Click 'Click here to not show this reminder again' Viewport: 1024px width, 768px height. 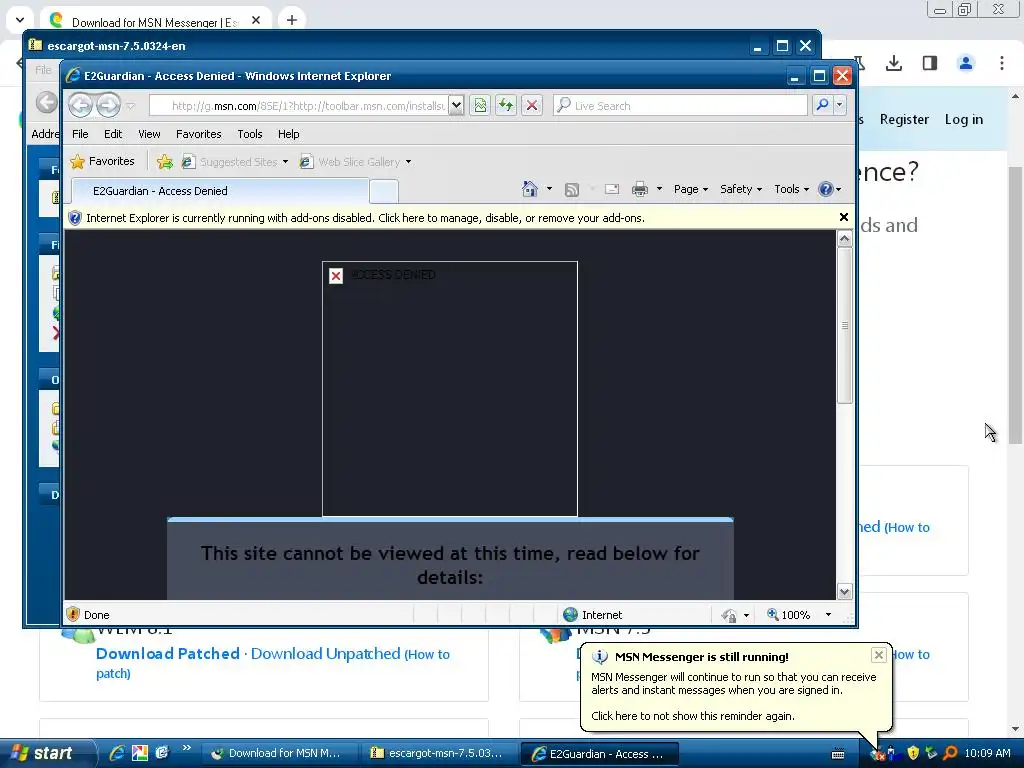(x=693, y=716)
